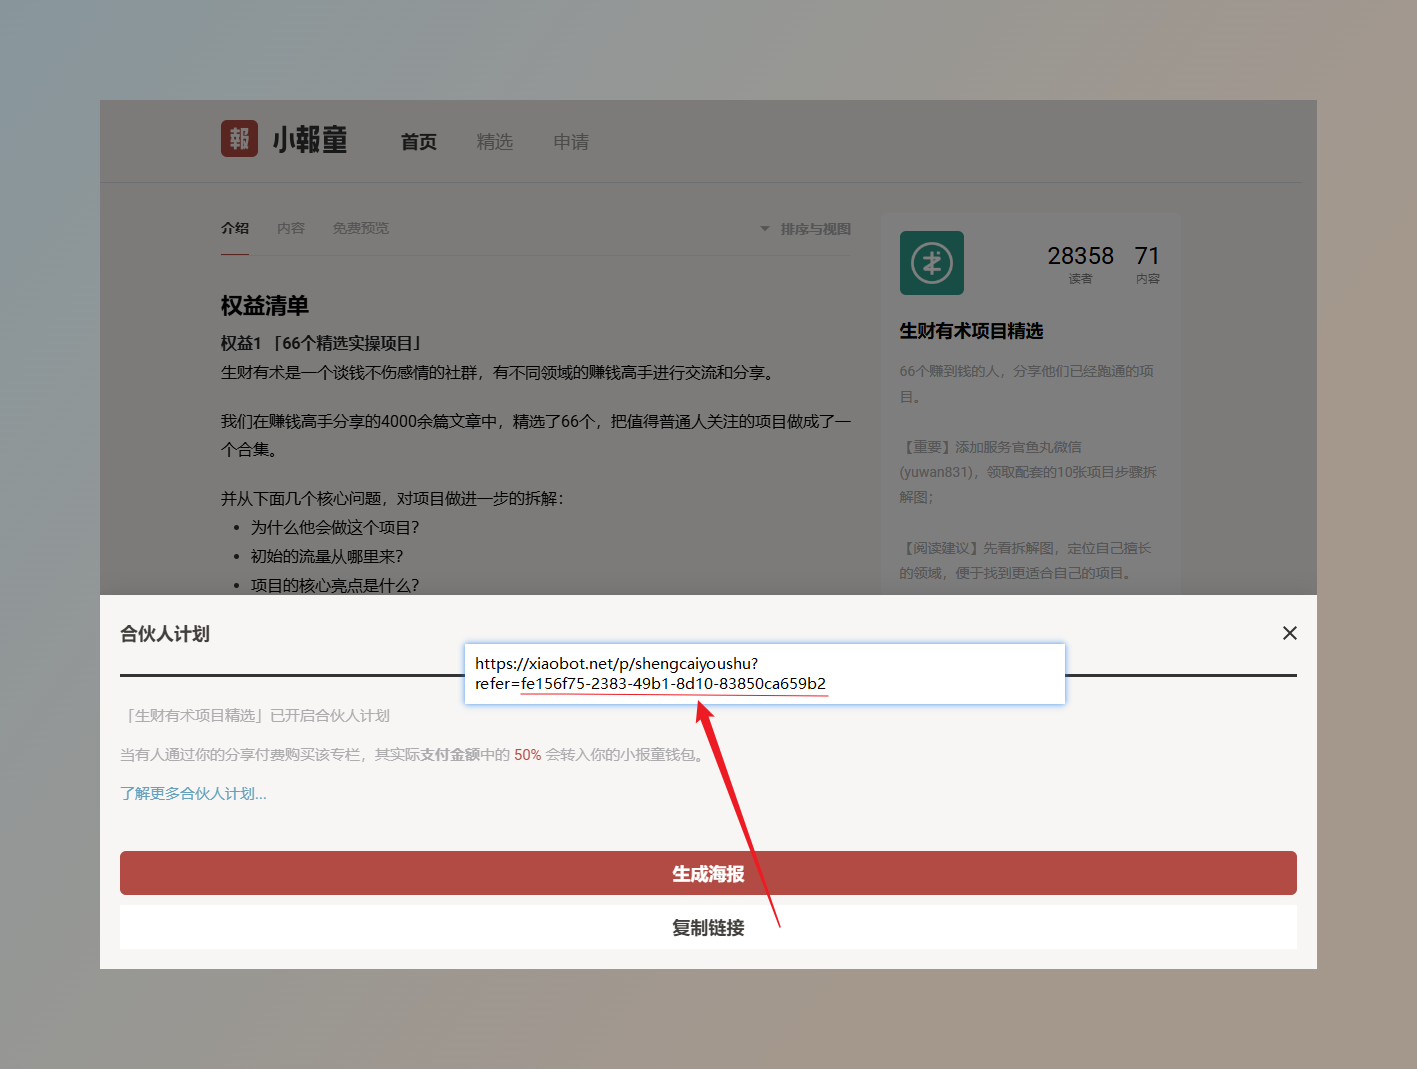Click the 复制链接 button

point(708,927)
